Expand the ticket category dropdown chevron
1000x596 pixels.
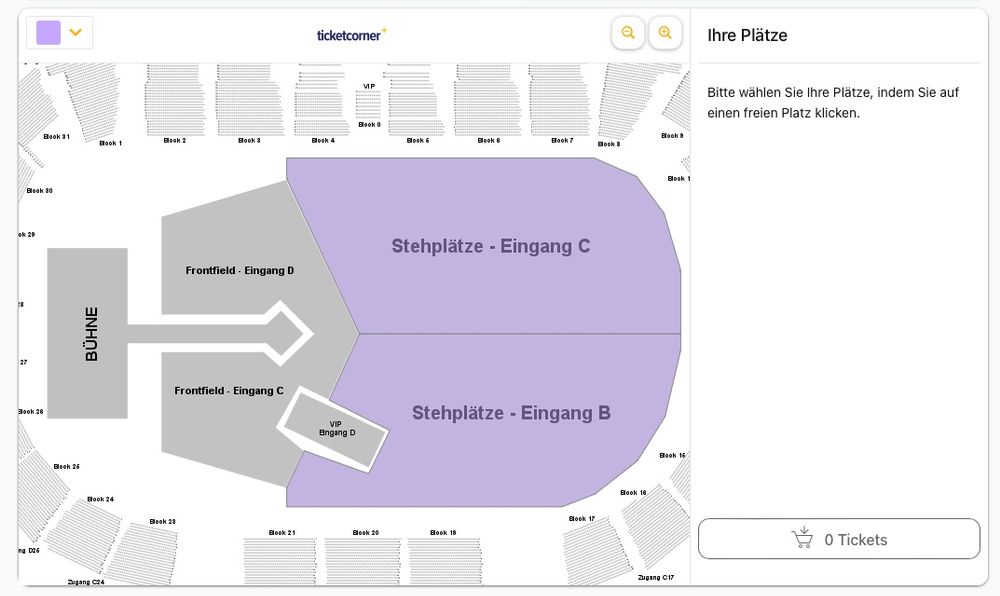point(74,32)
